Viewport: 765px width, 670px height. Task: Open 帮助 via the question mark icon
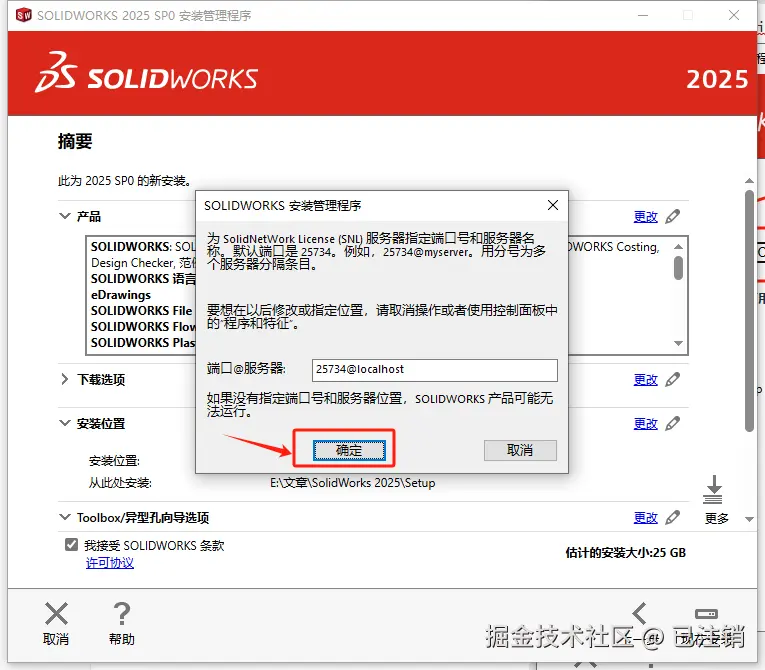click(x=121, y=614)
